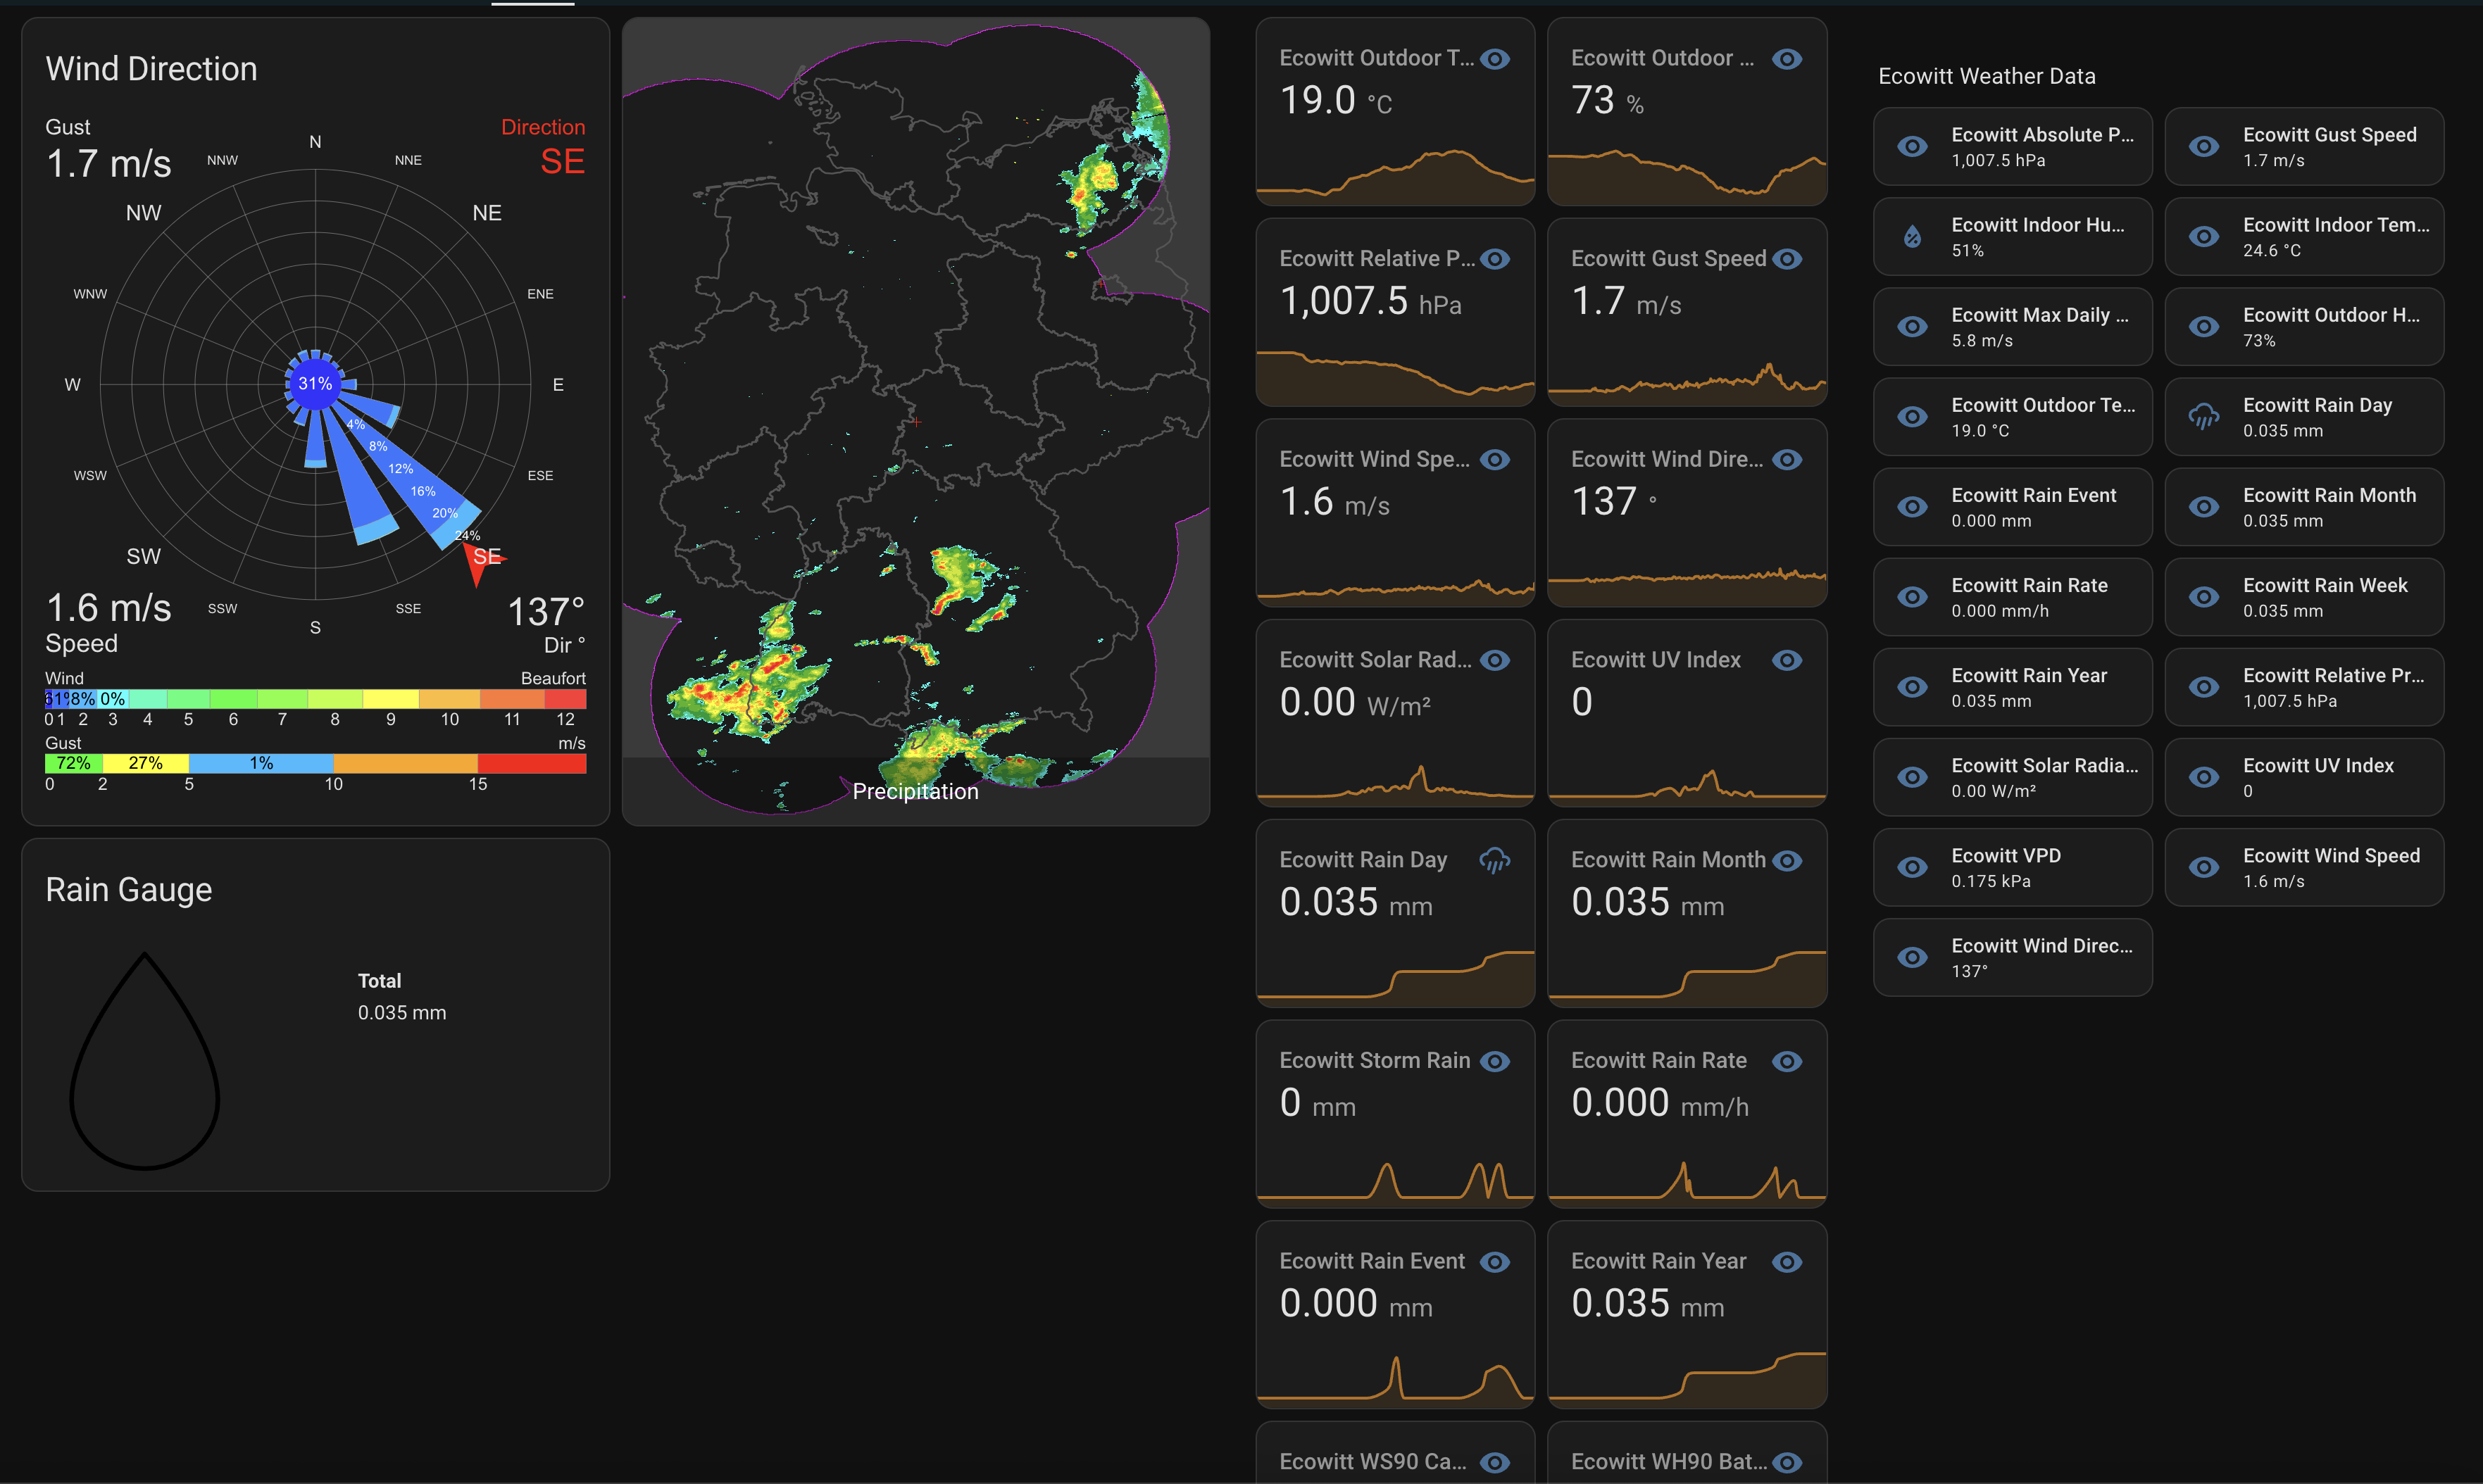Open Ecowitt Indoor Humidity entity

click(2012, 237)
